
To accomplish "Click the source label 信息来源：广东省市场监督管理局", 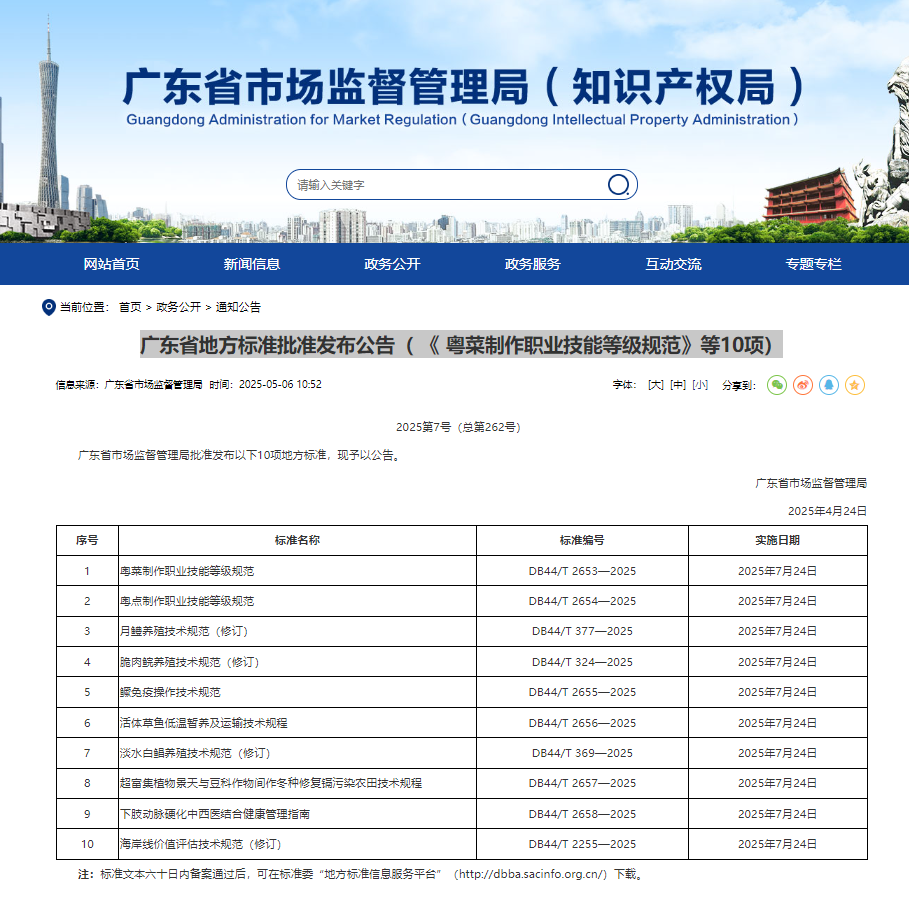I will click(129, 384).
